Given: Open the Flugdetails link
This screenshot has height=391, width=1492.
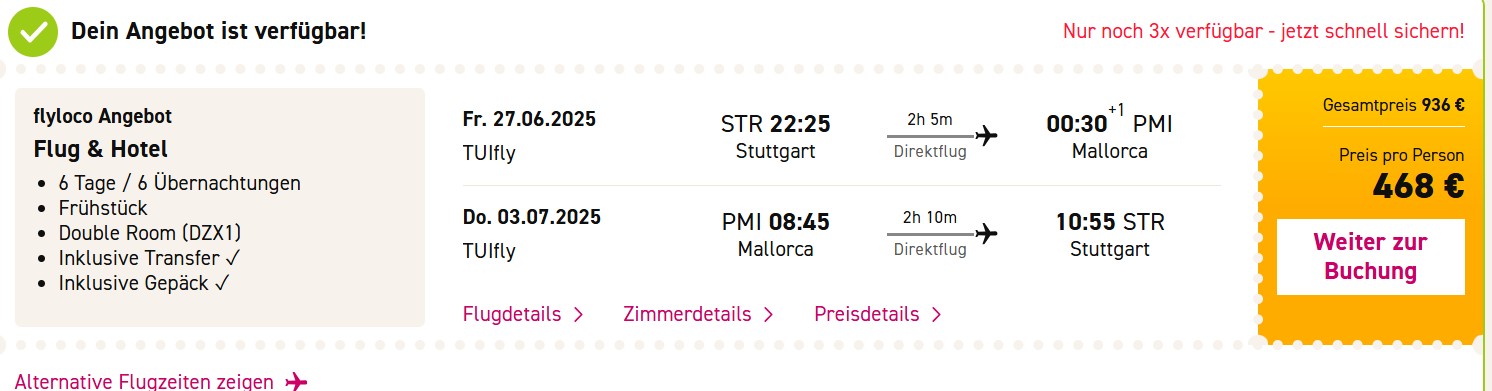Looking at the screenshot, I should click(512, 314).
